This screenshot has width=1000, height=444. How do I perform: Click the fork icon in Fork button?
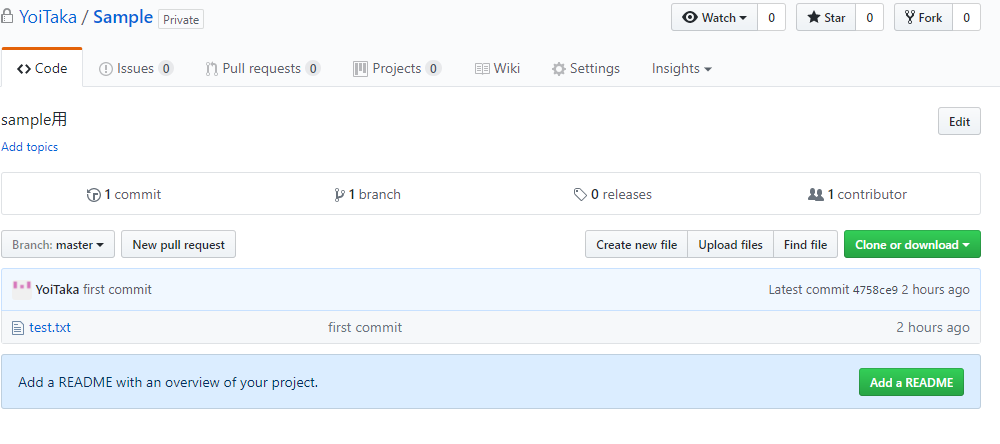(x=910, y=17)
